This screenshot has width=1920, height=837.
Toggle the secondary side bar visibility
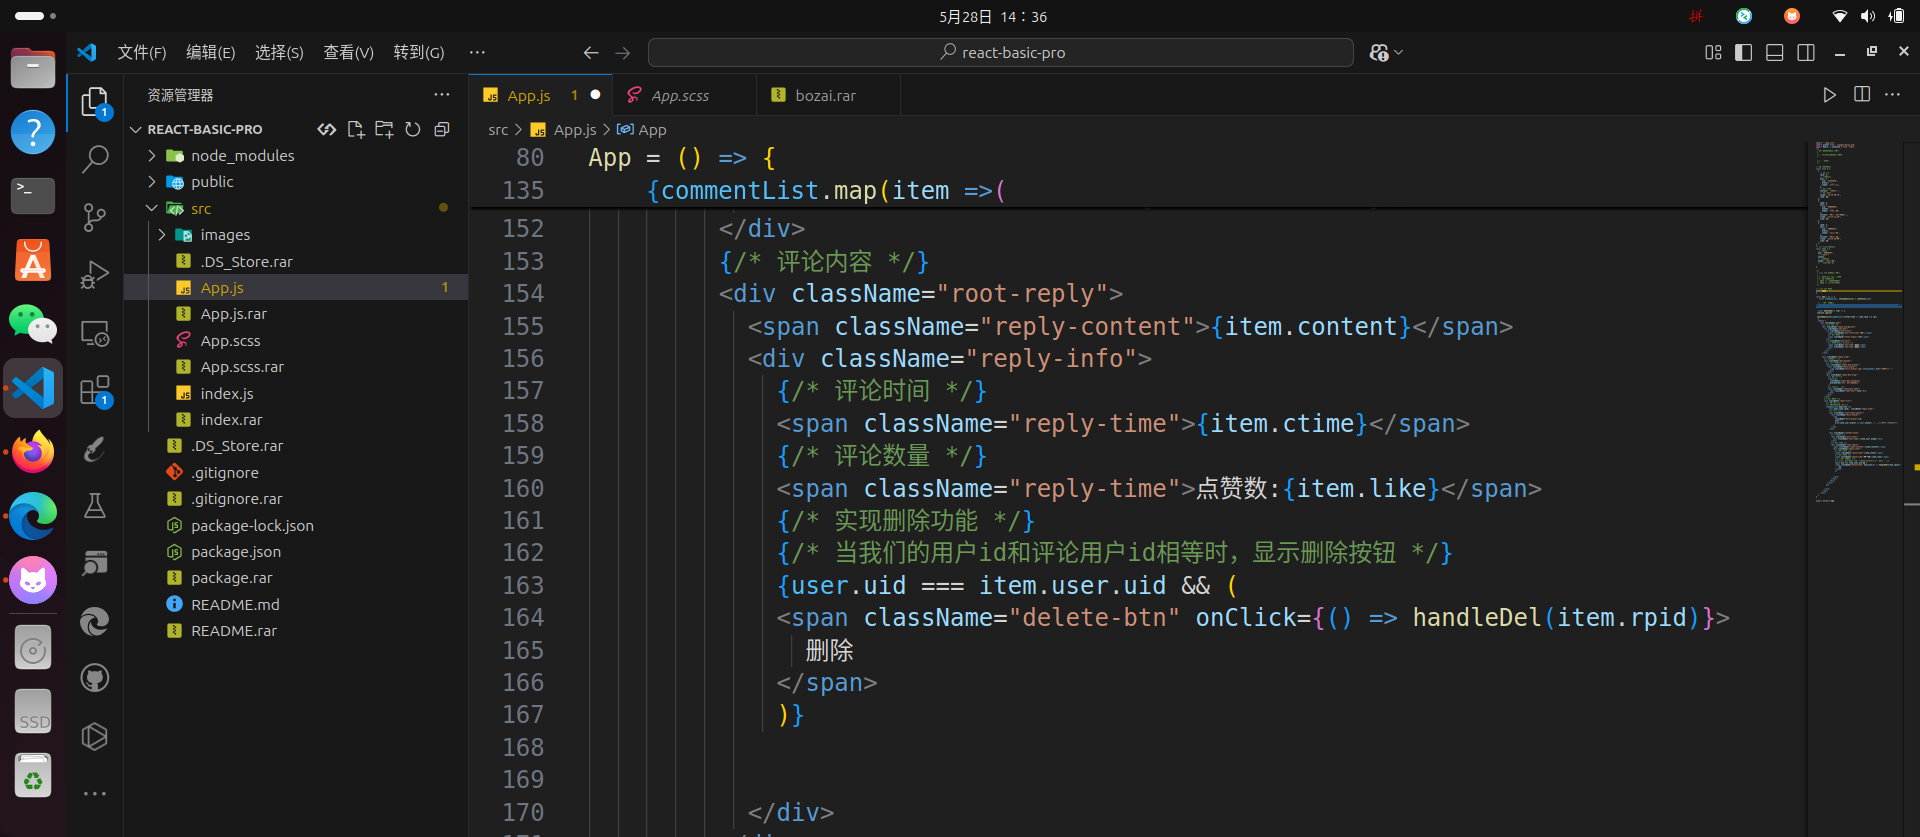1806,53
